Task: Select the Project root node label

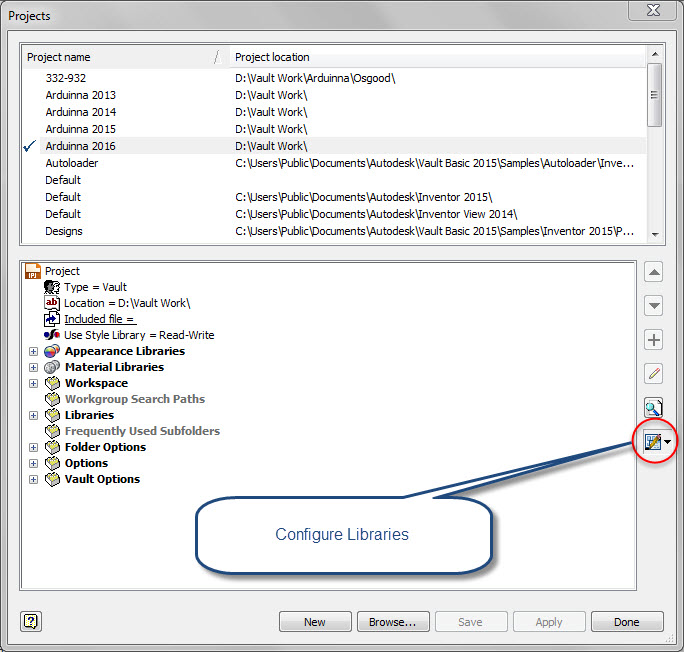Action: (62, 271)
